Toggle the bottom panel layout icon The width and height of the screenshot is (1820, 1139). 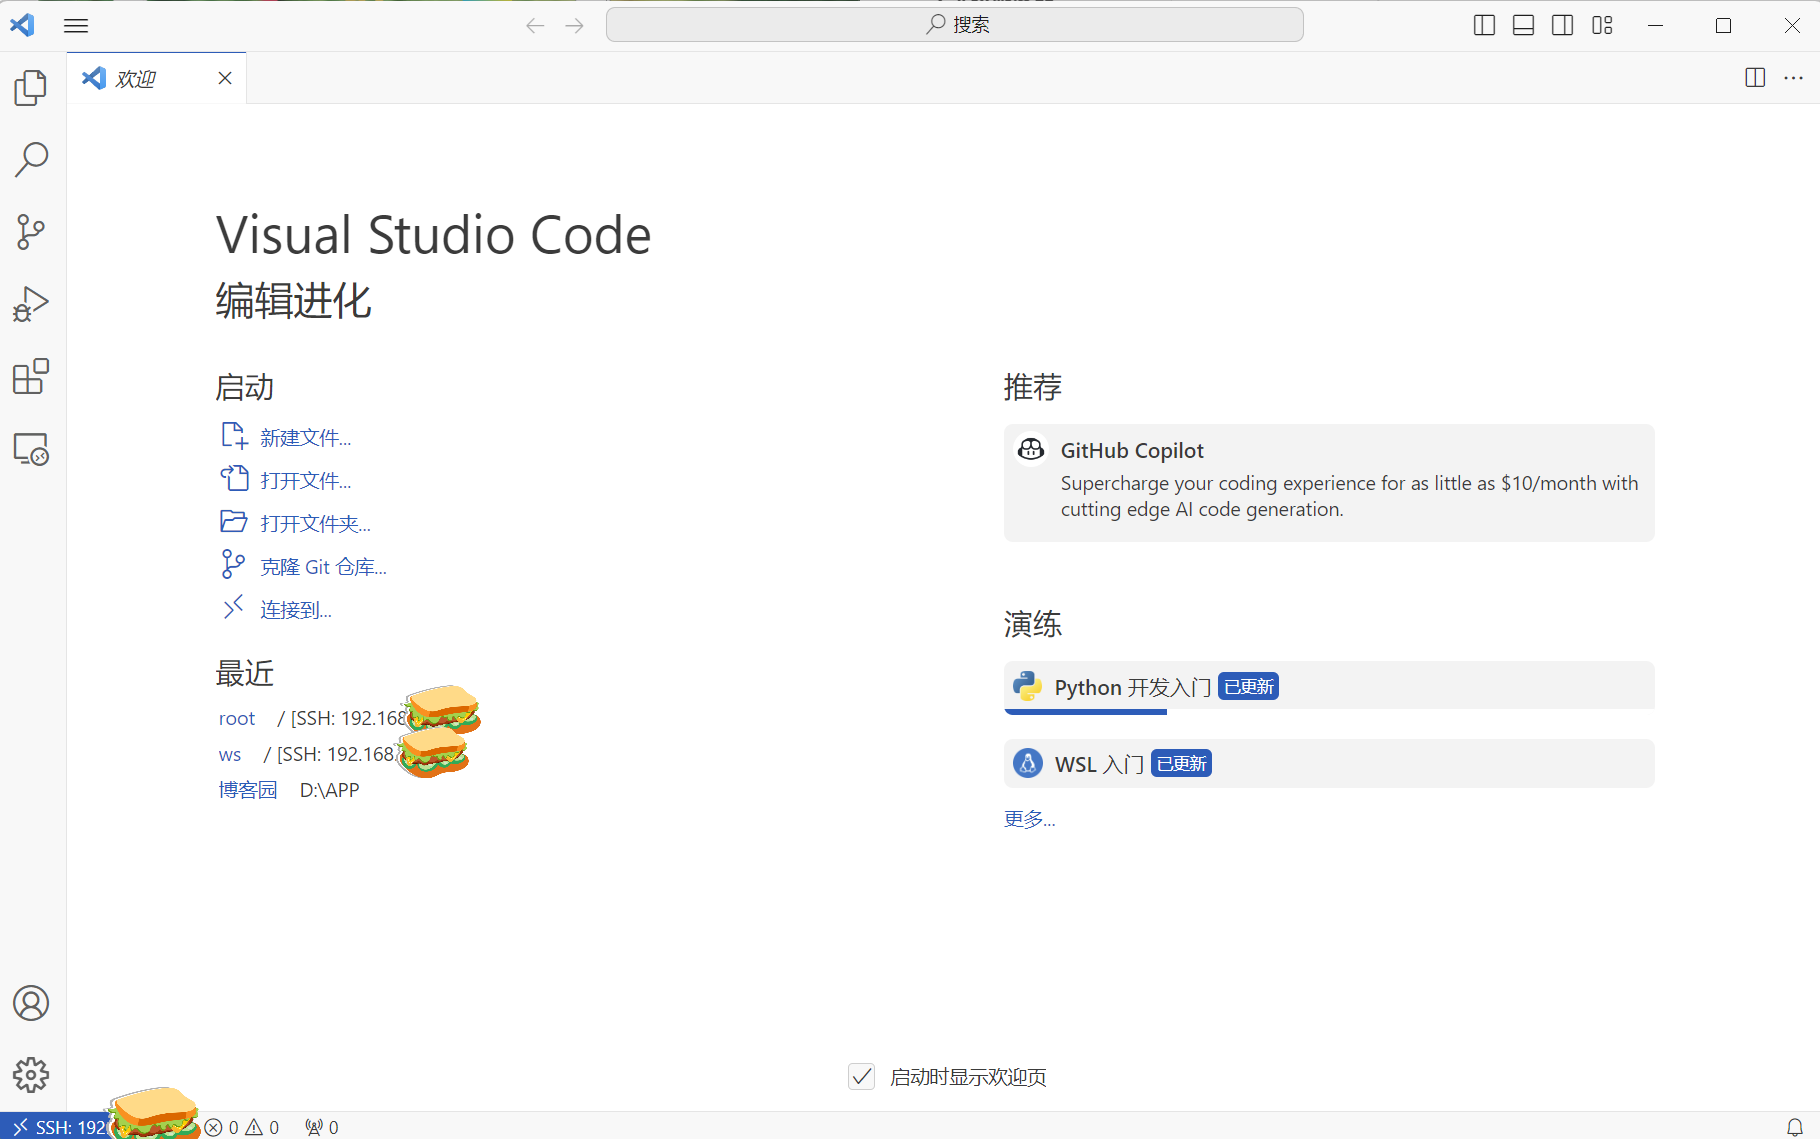(x=1524, y=26)
